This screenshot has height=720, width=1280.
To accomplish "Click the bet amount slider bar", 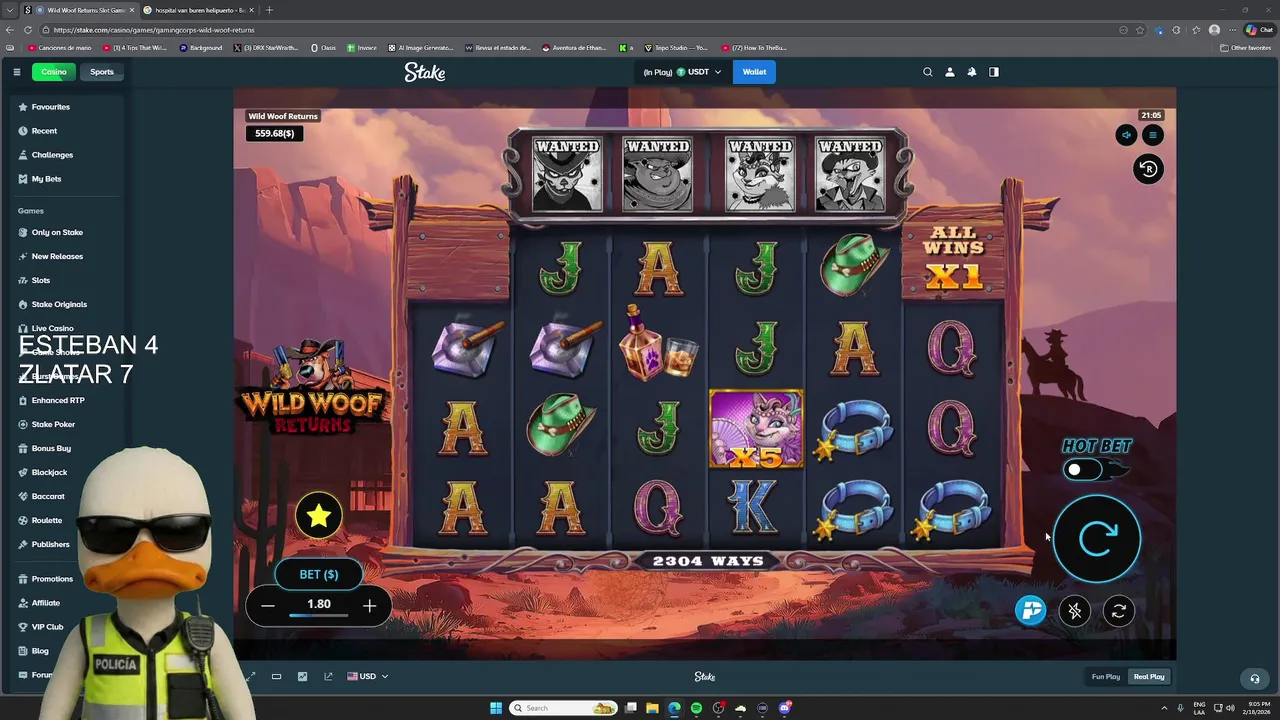I will click(x=318, y=616).
